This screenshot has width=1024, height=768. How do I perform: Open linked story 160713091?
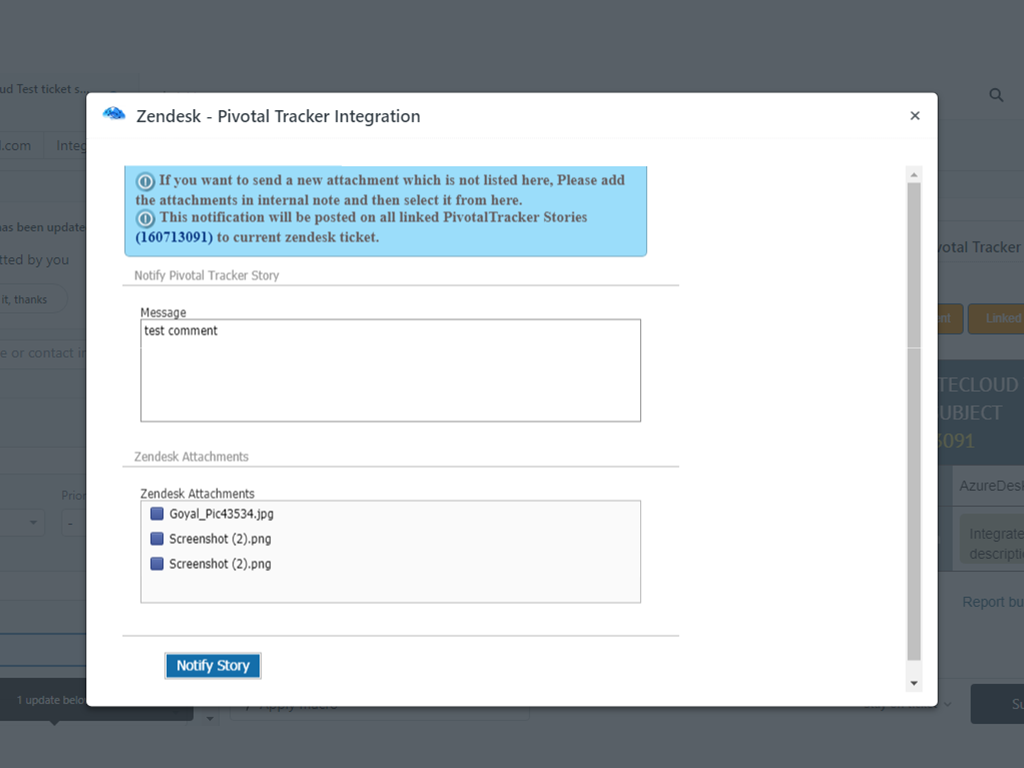(174, 238)
